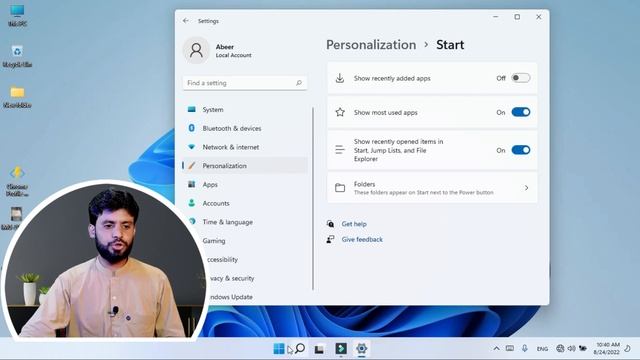This screenshot has height=360, width=640.
Task: Click the Settings sidebar scrollbar
Action: click(x=313, y=199)
